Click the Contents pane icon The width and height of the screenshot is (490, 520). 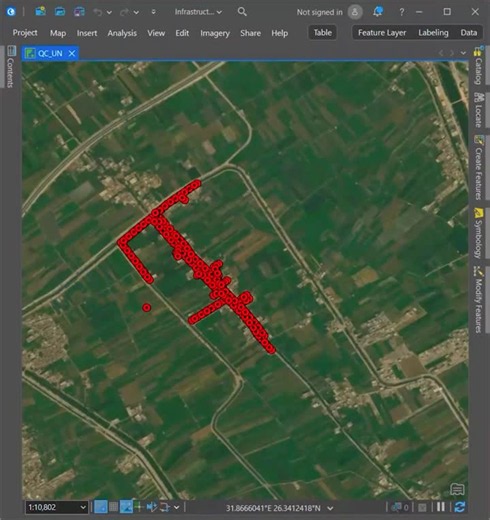[11, 51]
